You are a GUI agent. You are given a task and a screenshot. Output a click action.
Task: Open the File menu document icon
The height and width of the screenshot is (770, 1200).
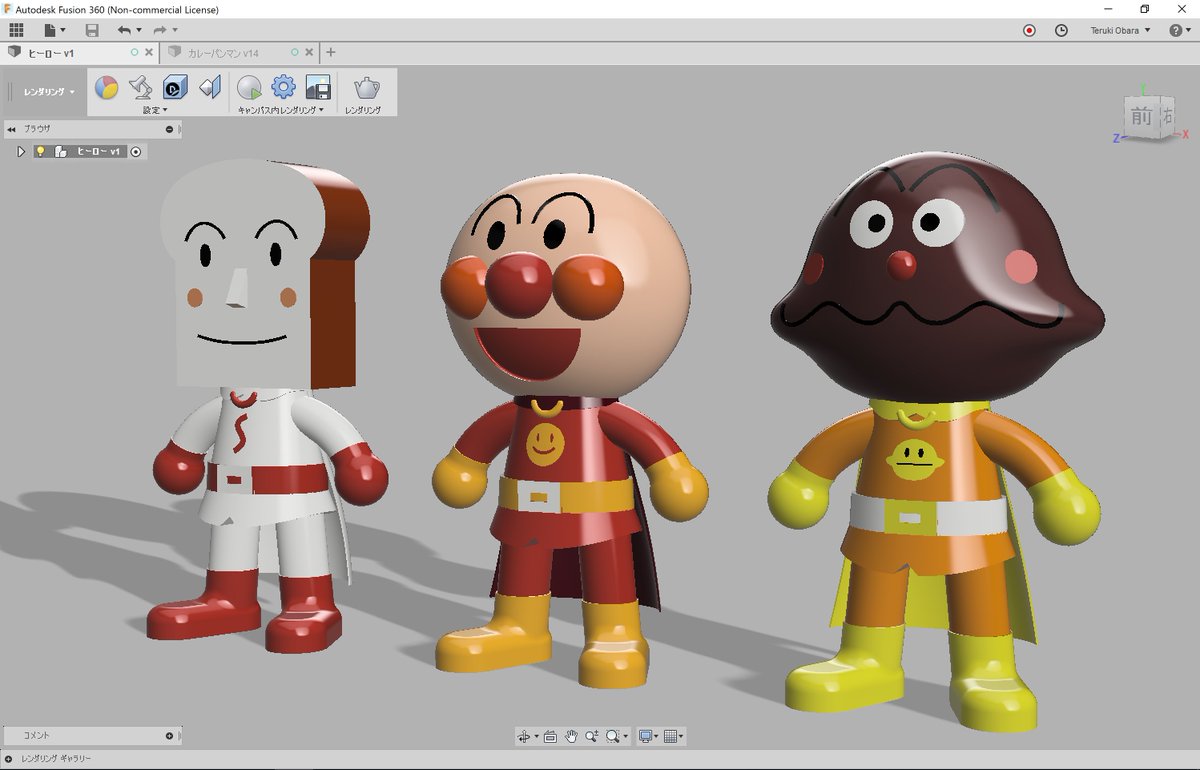(x=50, y=30)
